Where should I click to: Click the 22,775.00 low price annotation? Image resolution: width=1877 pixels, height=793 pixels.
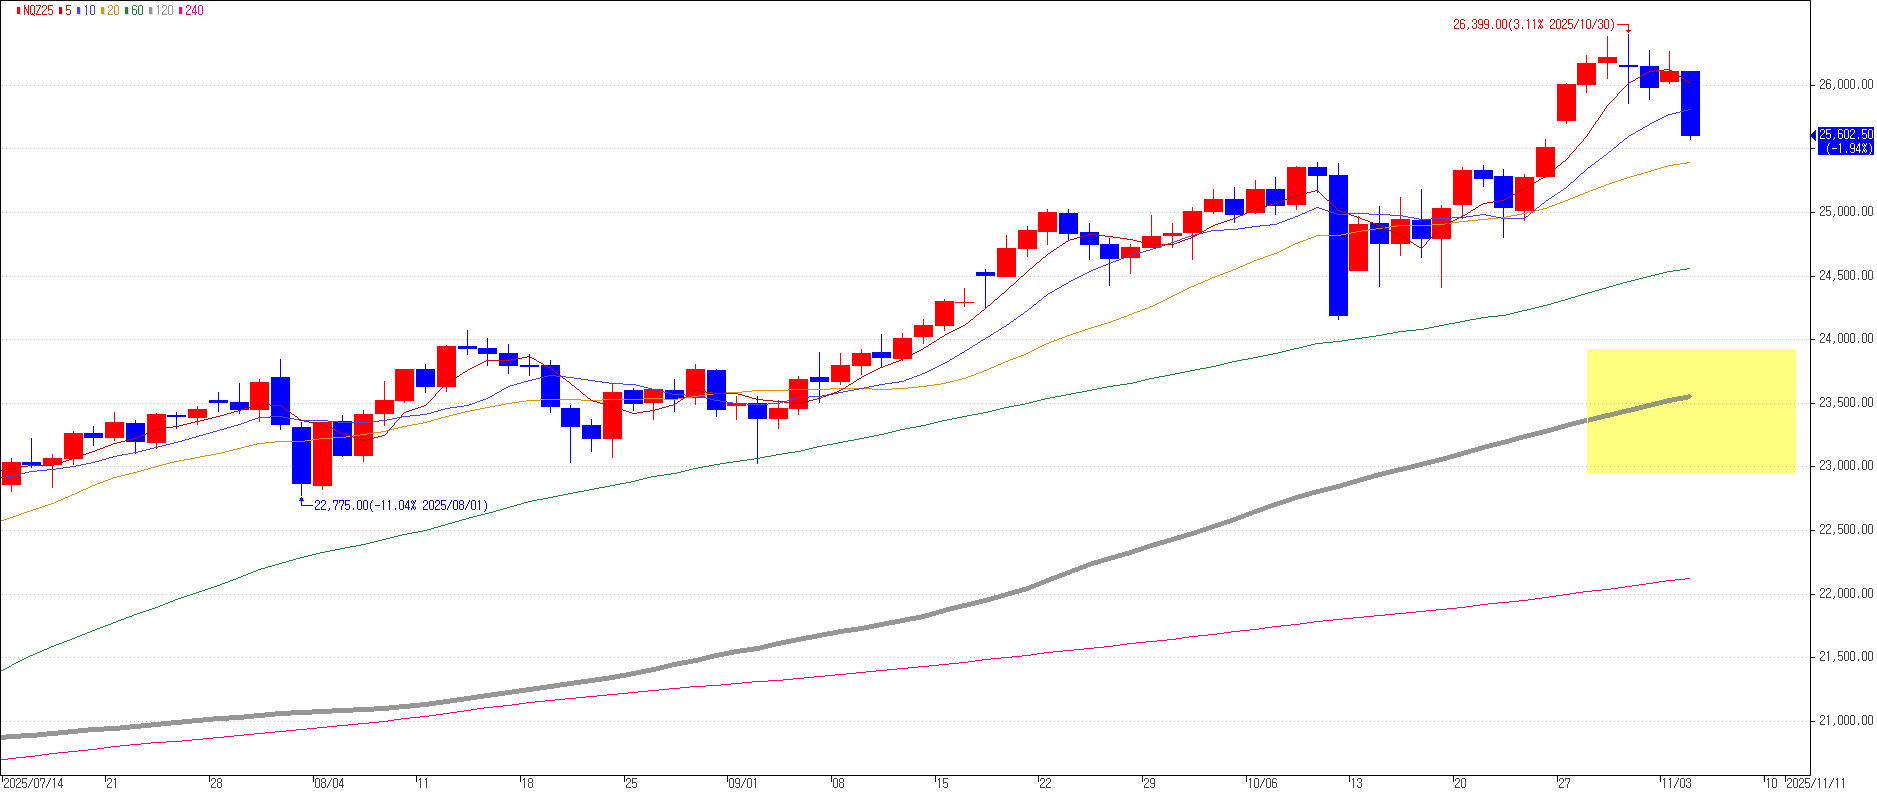401,505
